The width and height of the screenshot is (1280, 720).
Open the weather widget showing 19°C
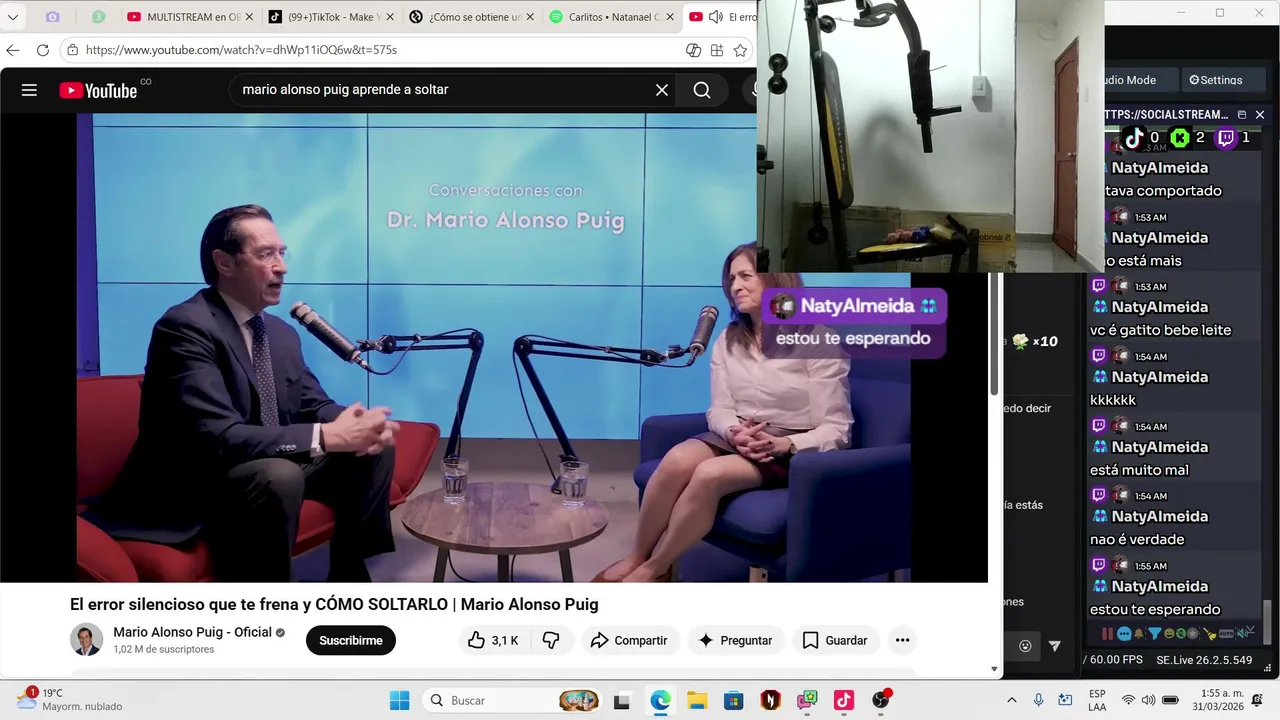[70, 700]
